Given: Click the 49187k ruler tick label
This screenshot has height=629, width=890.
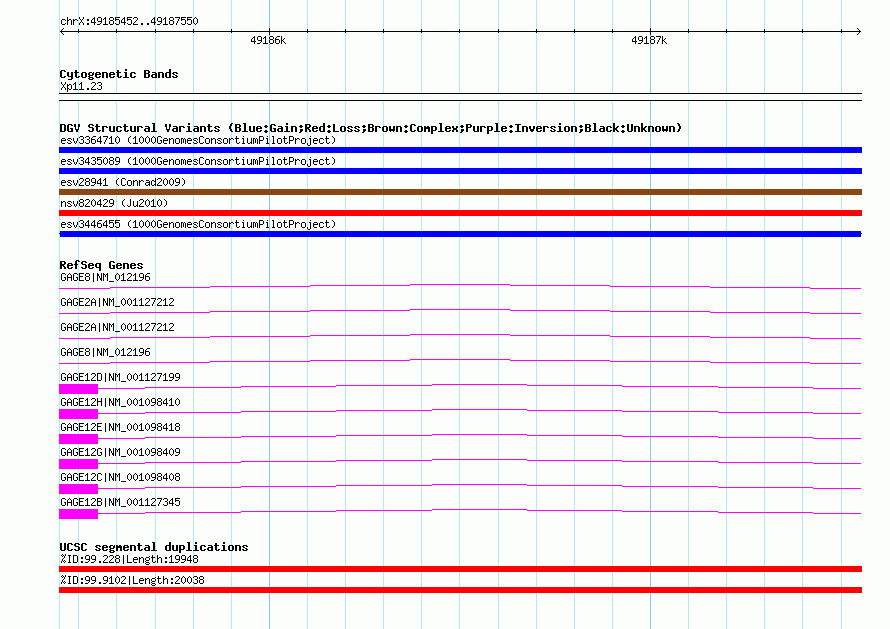Looking at the screenshot, I should (x=649, y=40).
